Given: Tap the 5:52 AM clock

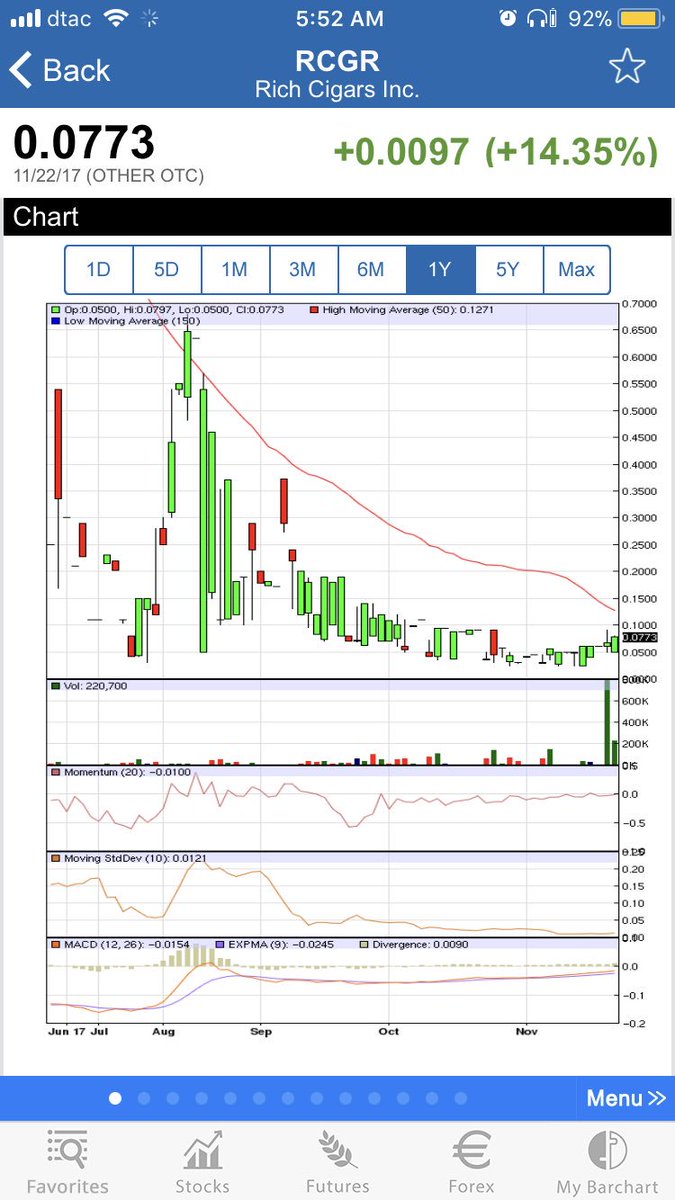Looking at the screenshot, I should (338, 19).
